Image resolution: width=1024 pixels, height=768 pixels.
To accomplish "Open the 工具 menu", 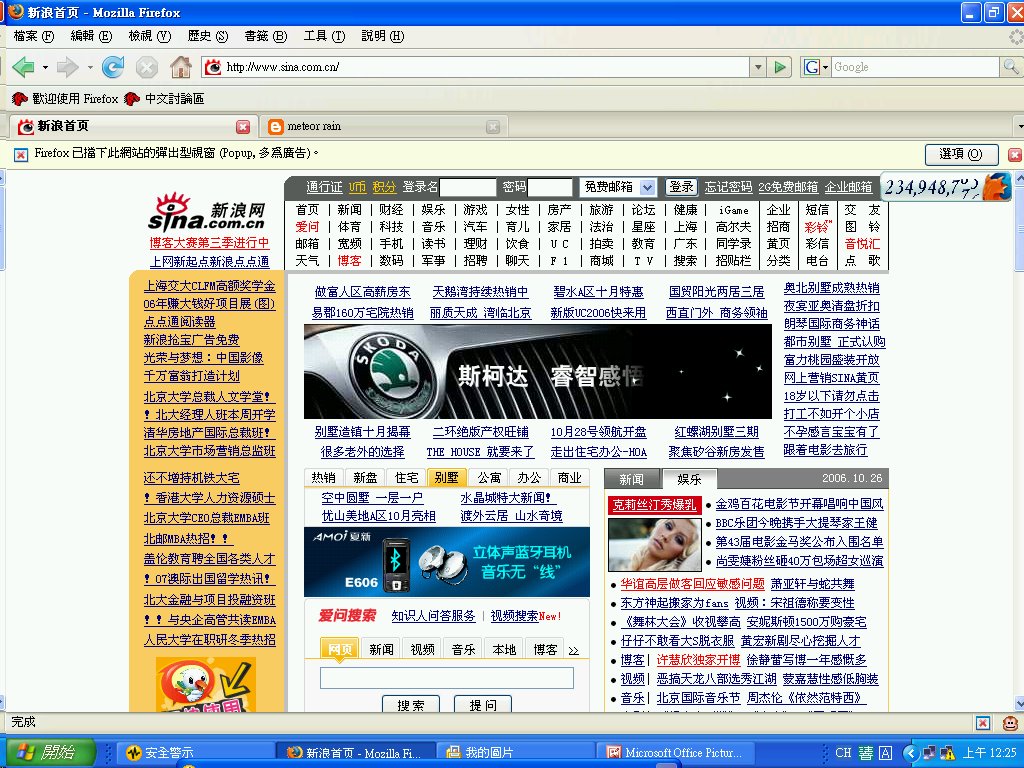I will (324, 36).
